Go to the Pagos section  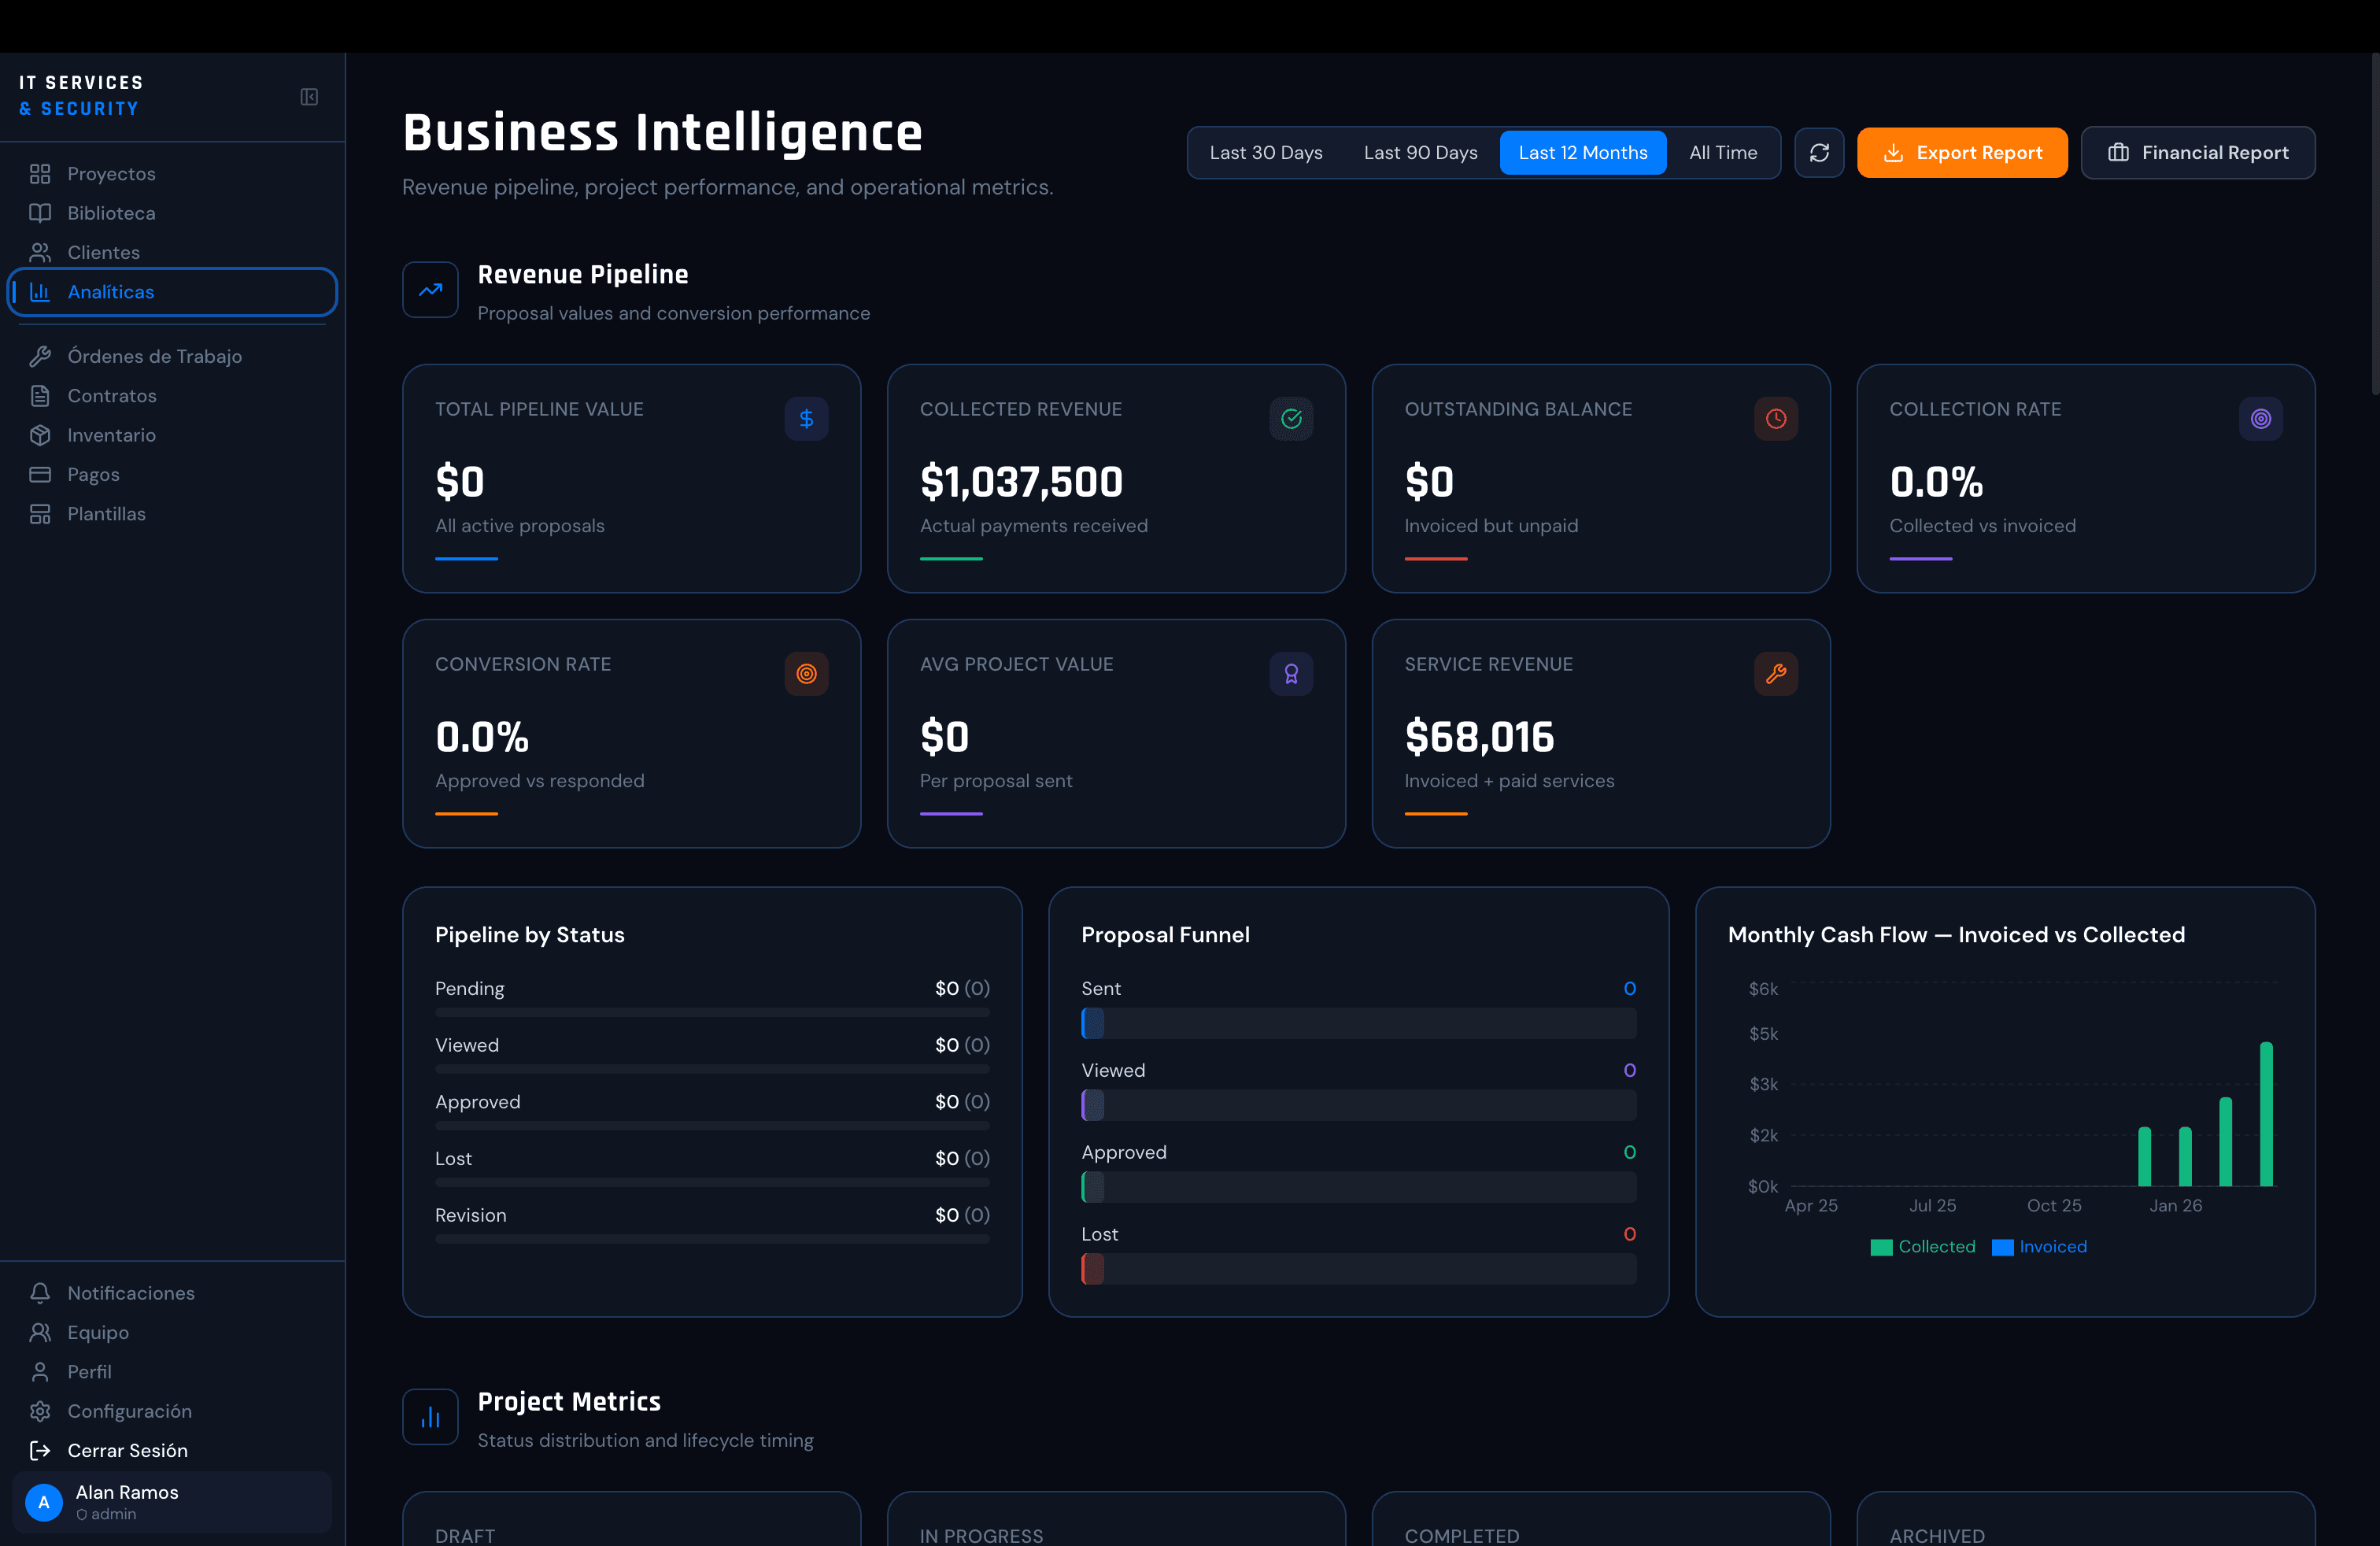pyautogui.click(x=93, y=475)
